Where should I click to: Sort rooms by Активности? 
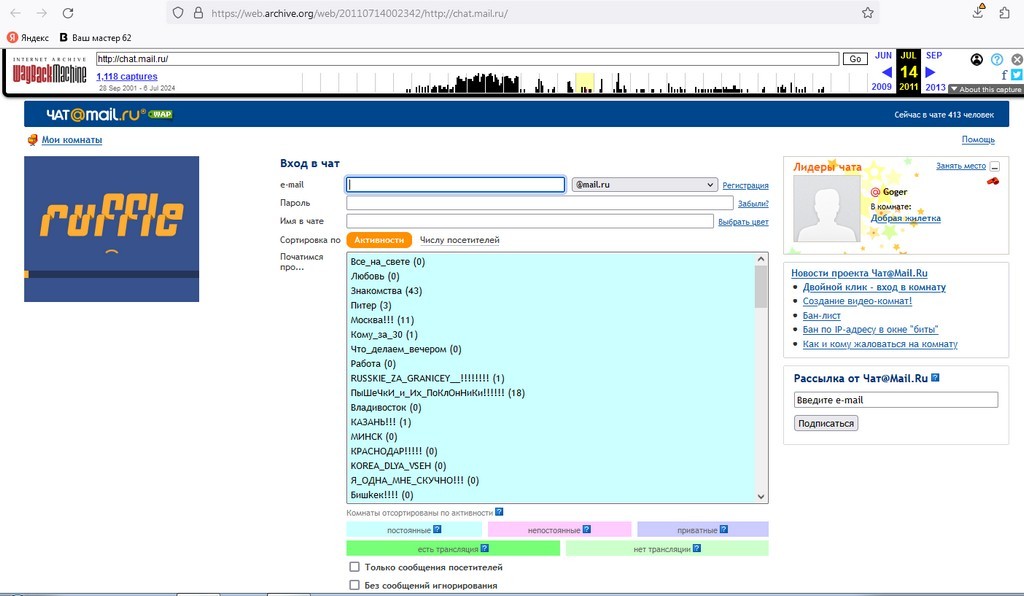point(379,240)
